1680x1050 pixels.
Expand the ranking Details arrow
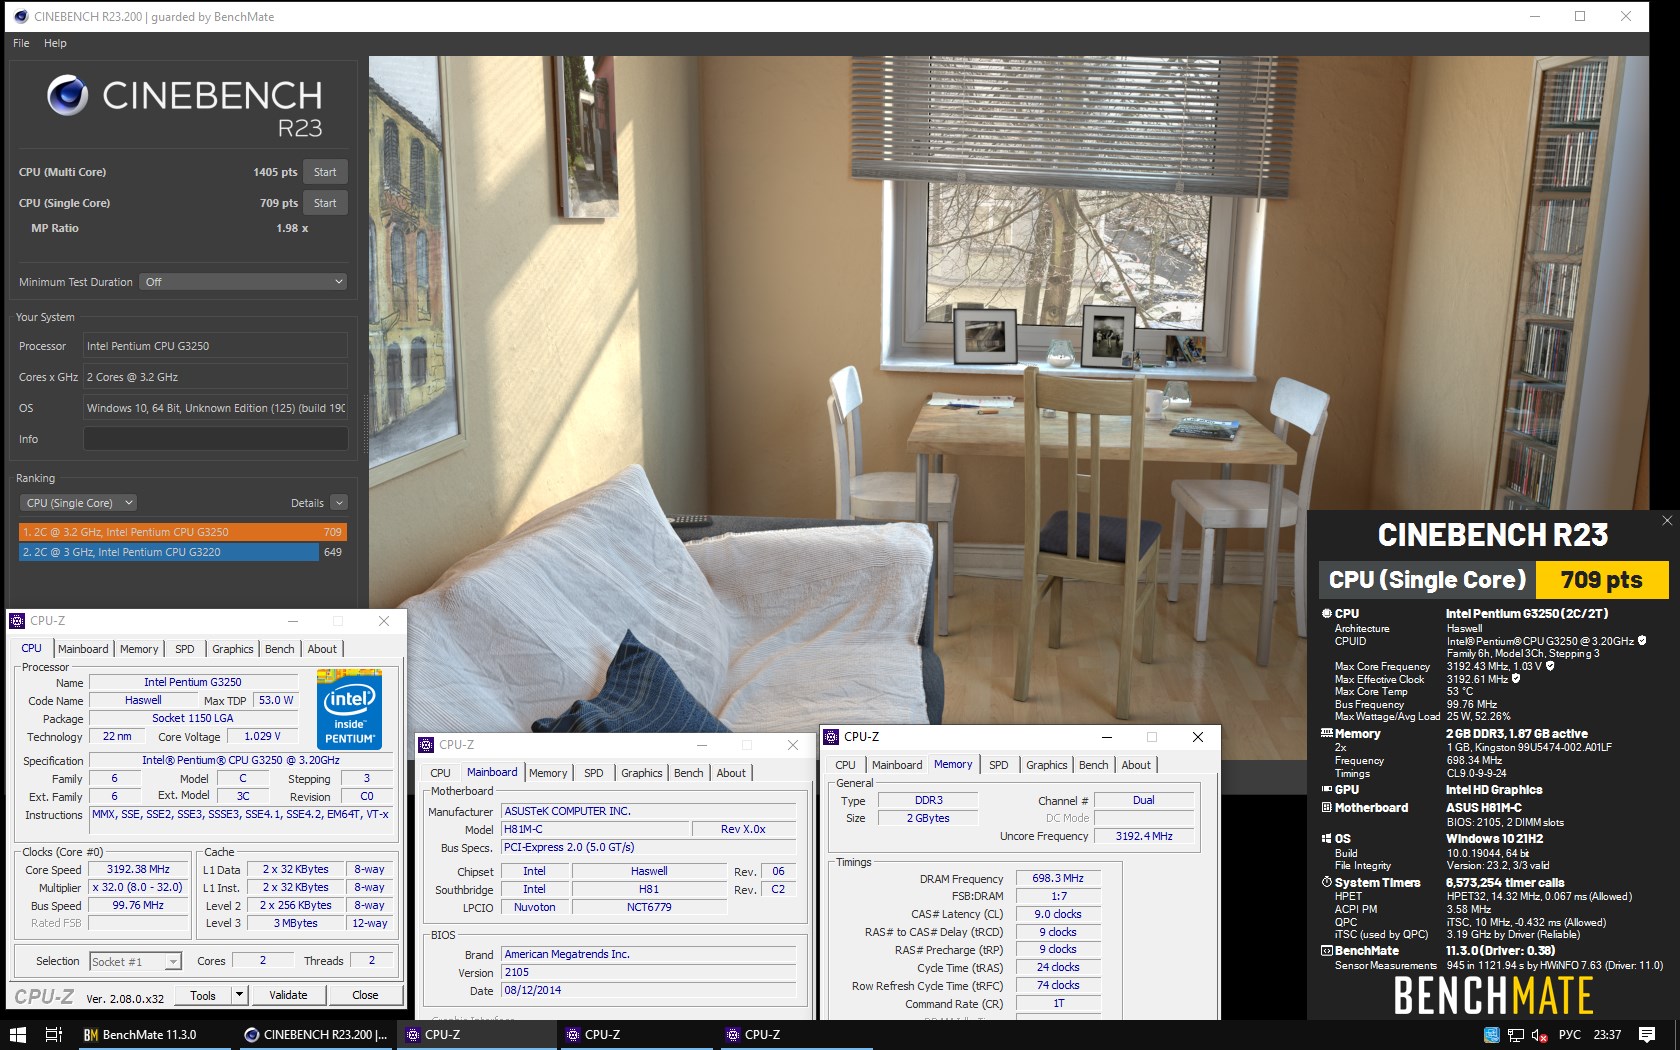[339, 503]
